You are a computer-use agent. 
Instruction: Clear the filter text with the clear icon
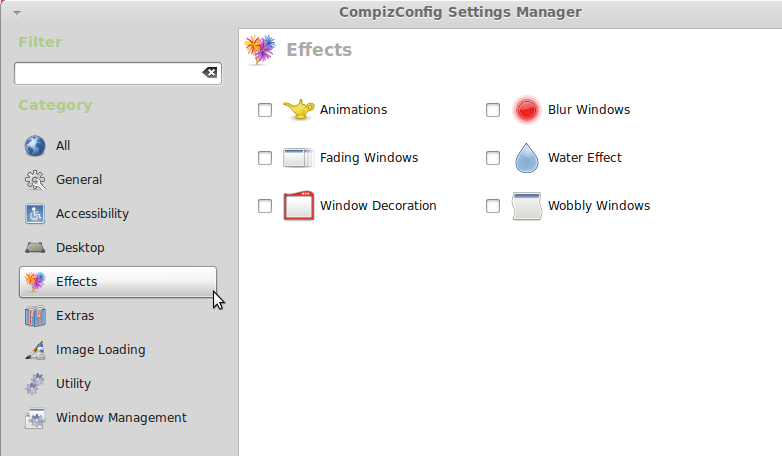[x=209, y=73]
